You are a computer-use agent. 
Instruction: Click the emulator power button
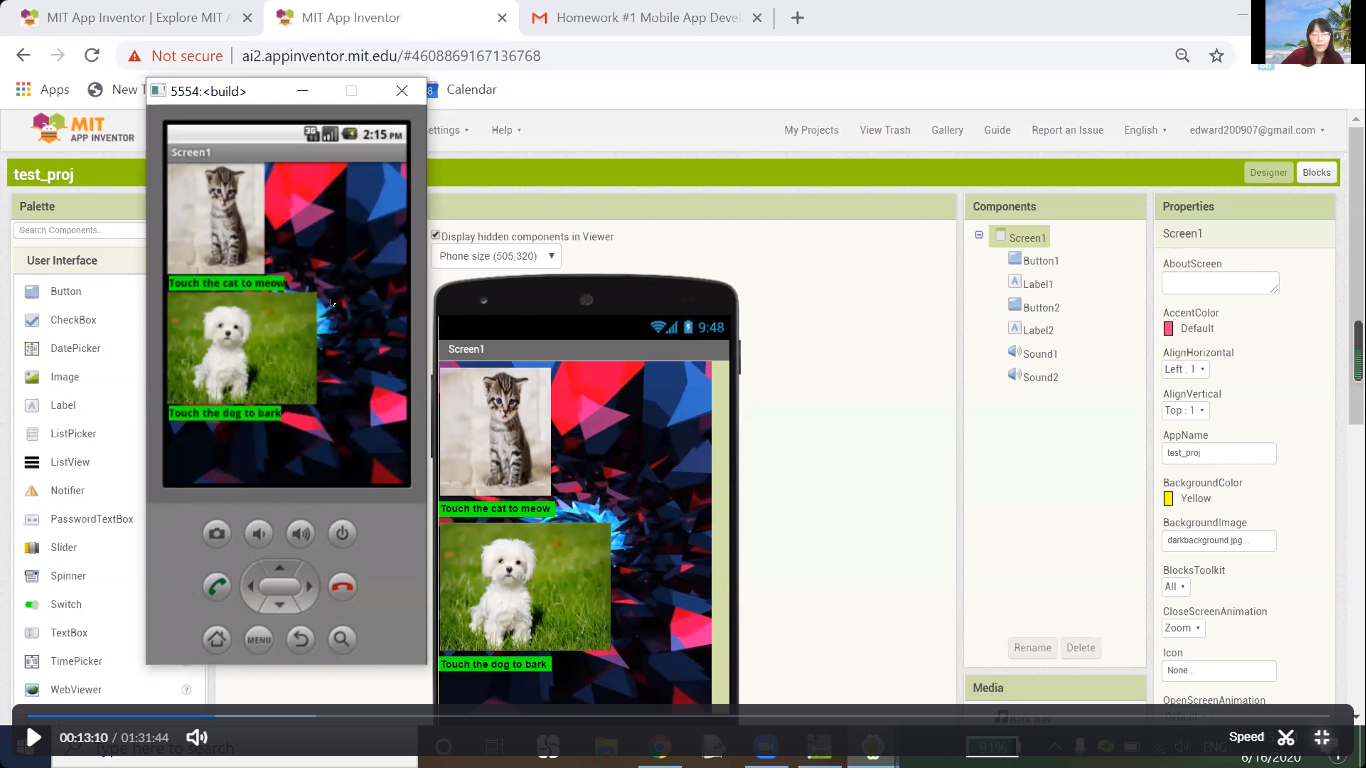[342, 533]
